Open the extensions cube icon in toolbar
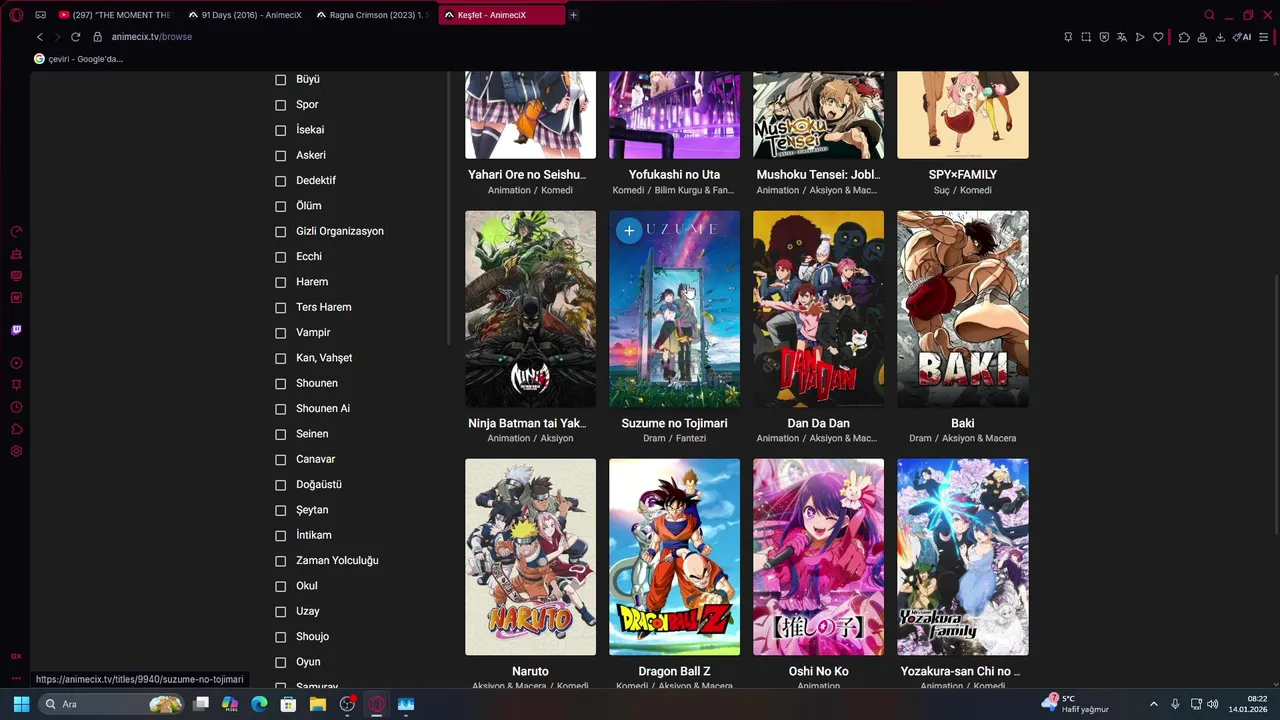 click(1184, 37)
